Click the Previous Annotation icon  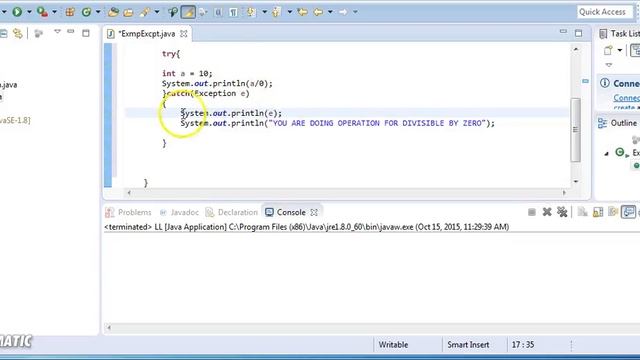coord(277,12)
